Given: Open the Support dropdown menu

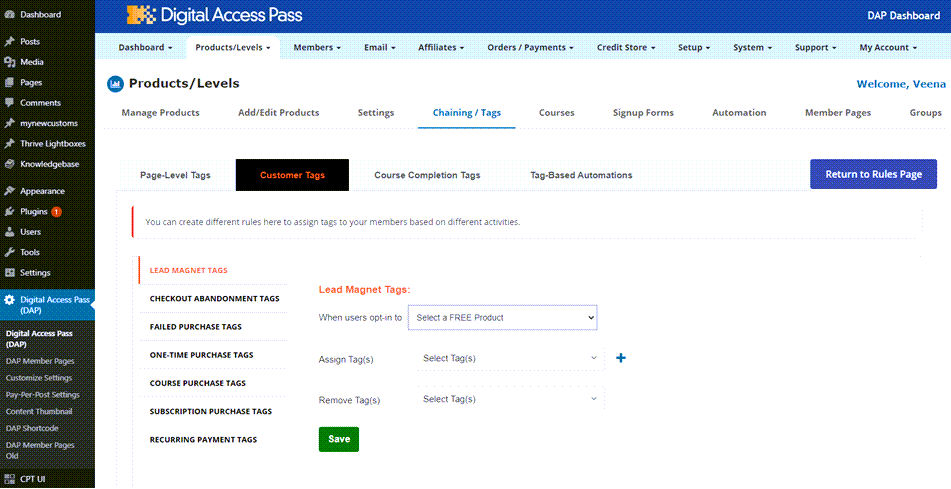Looking at the screenshot, I should click(x=815, y=47).
